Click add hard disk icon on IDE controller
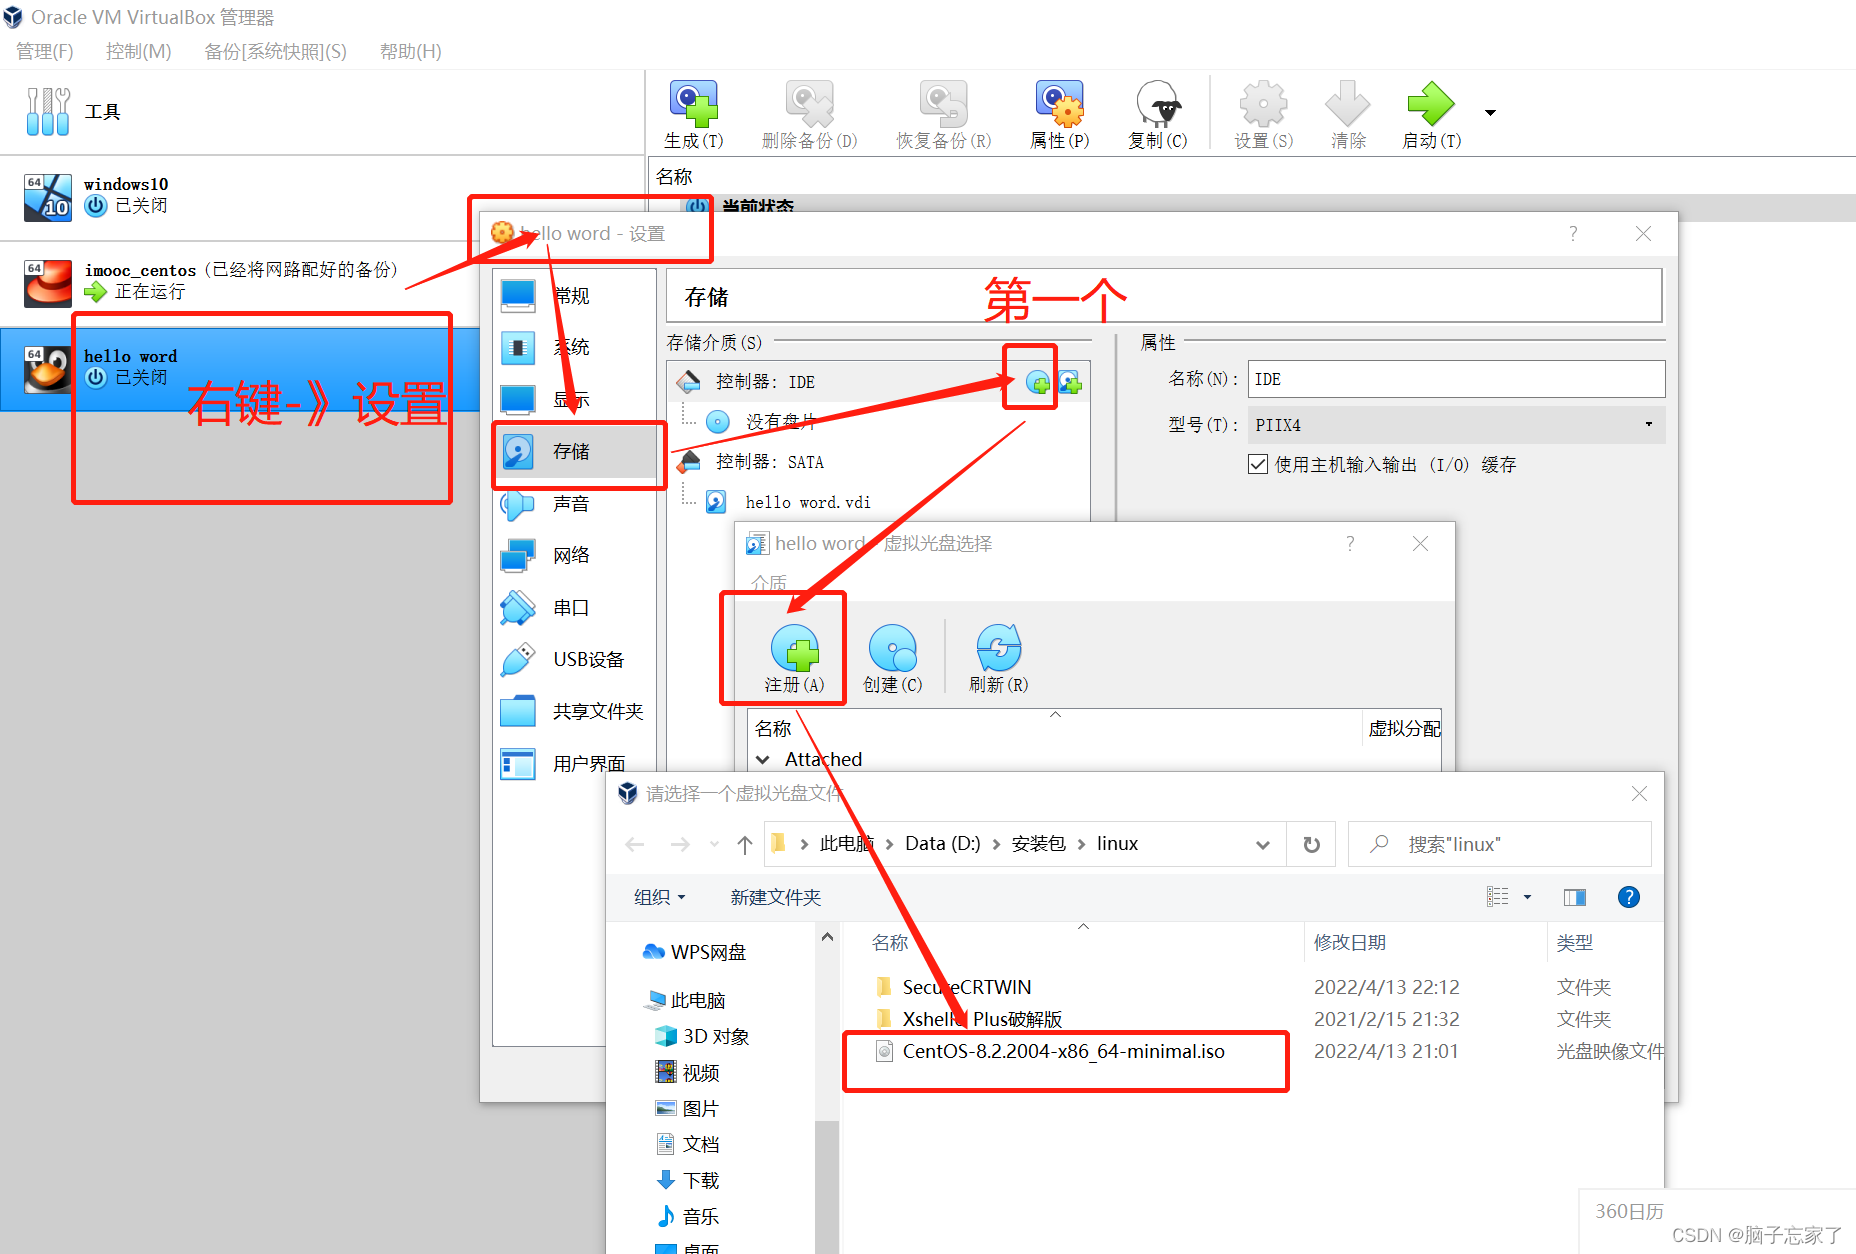 (x=1069, y=382)
